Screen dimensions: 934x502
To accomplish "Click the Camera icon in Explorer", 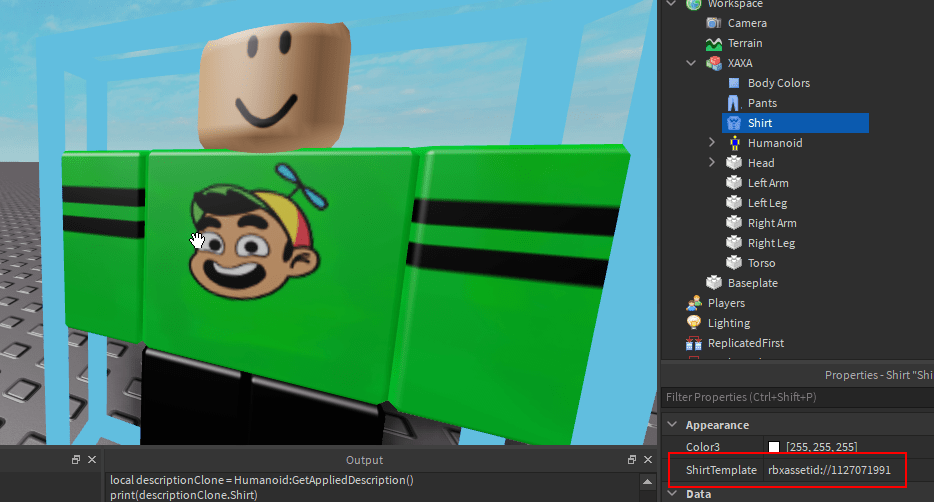I will [x=714, y=23].
